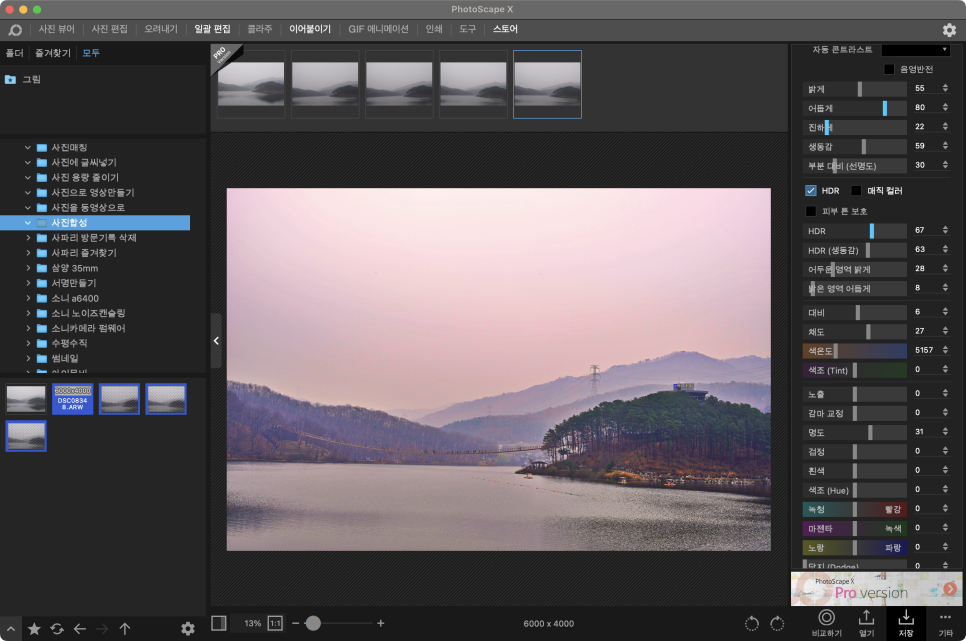Expand the 썸네일 folder
The image size is (966, 641).
point(28,359)
